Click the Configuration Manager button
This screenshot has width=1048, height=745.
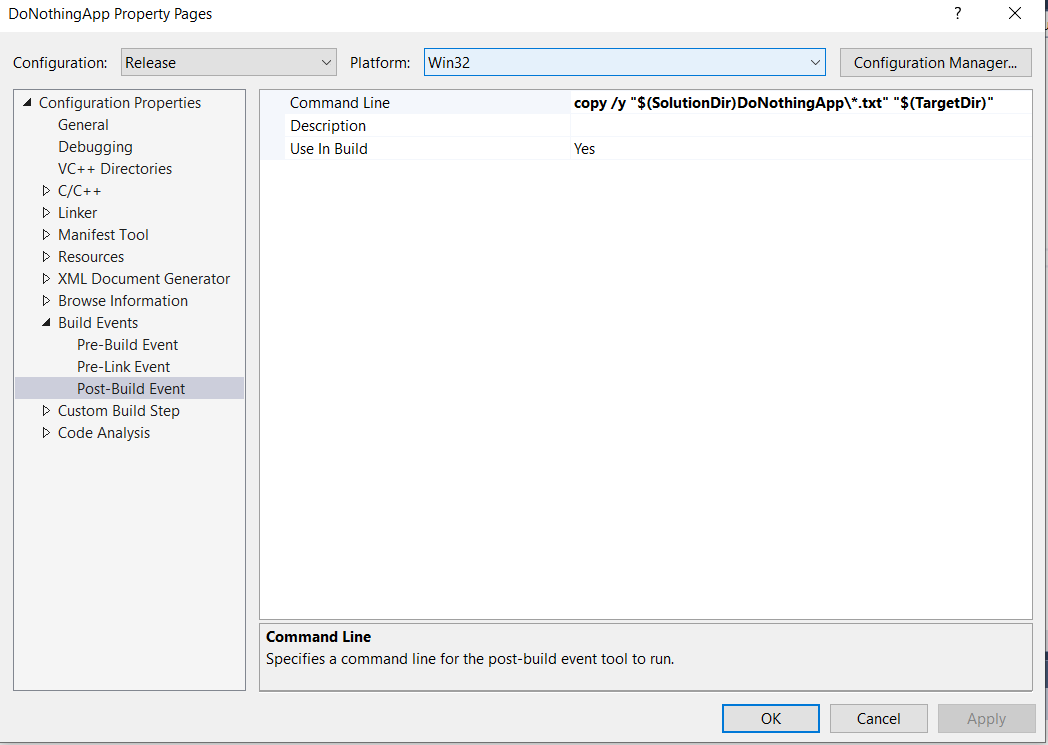tap(935, 63)
